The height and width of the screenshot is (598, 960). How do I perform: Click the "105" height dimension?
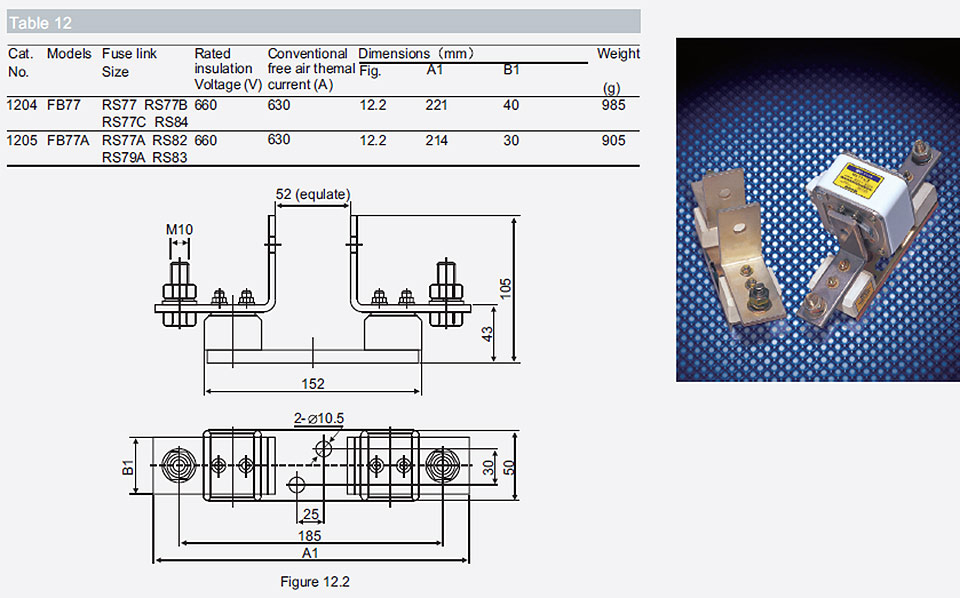(506, 289)
